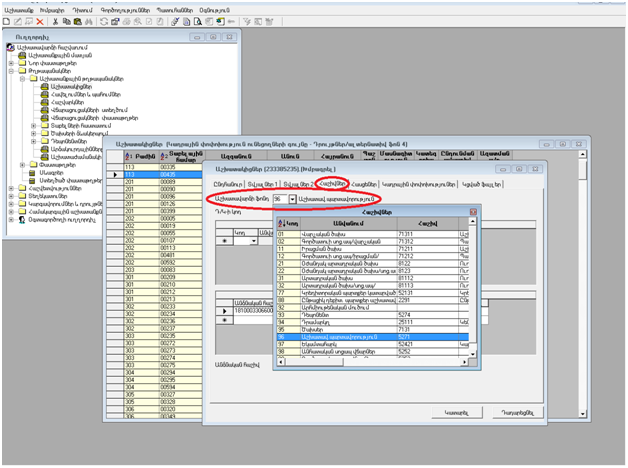Click the scissors cut icon
This screenshot has width=628, height=468.
tap(55, 20)
